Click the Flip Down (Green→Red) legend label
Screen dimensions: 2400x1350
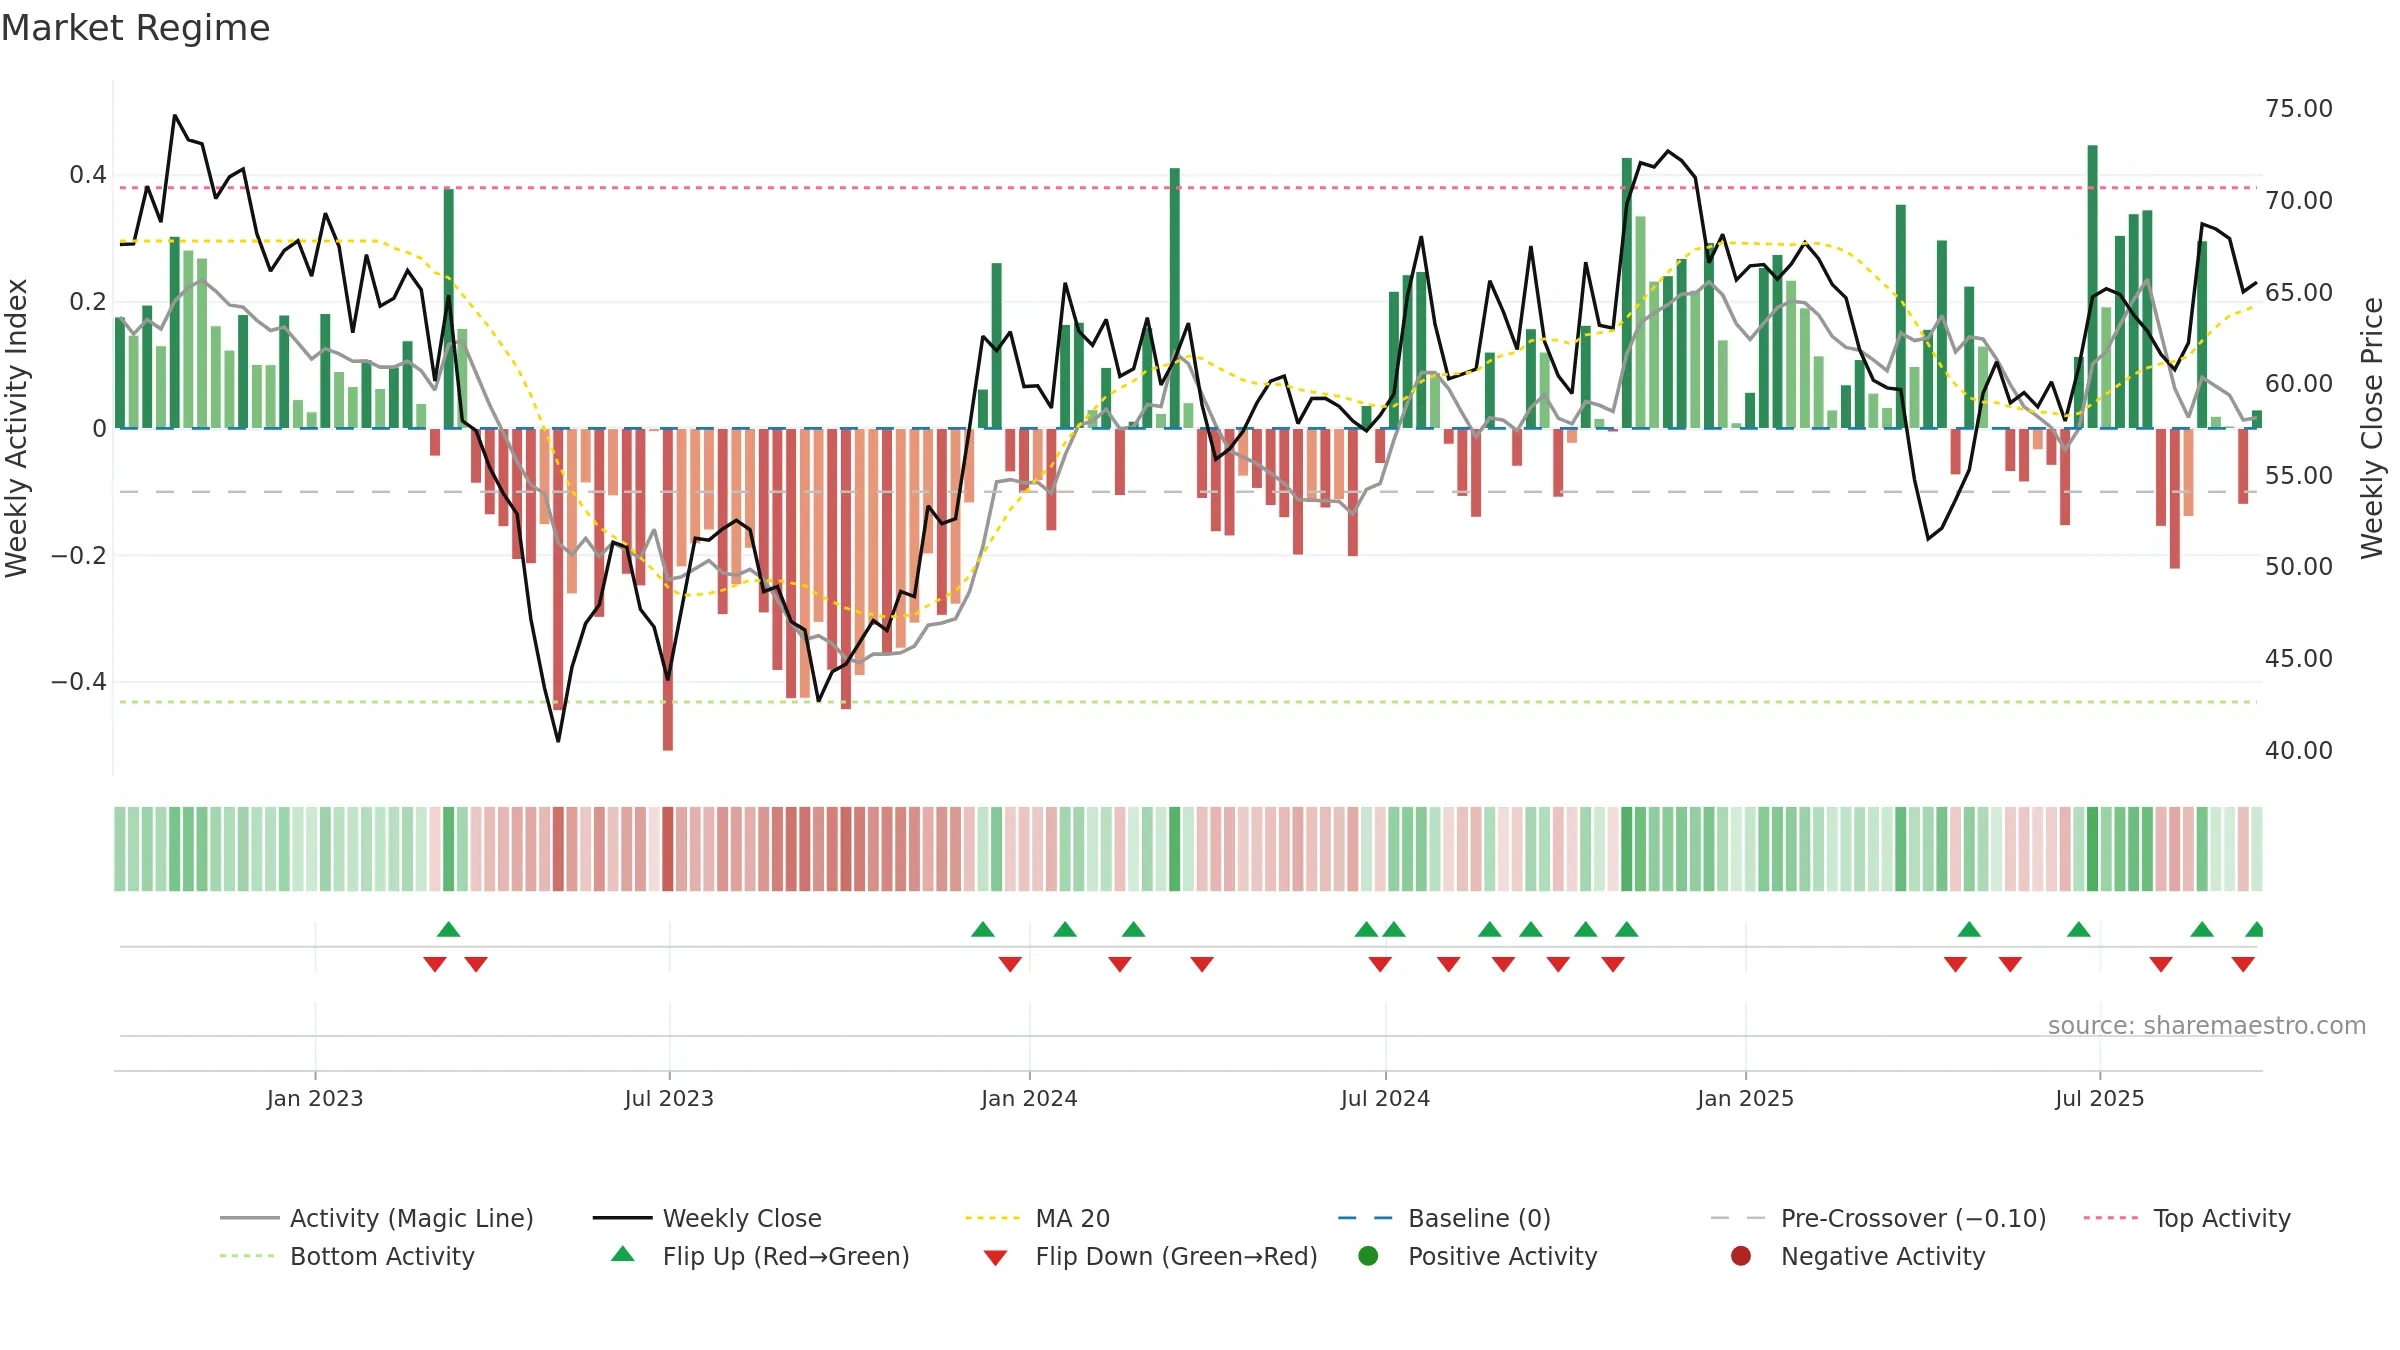pyautogui.click(x=1176, y=1256)
